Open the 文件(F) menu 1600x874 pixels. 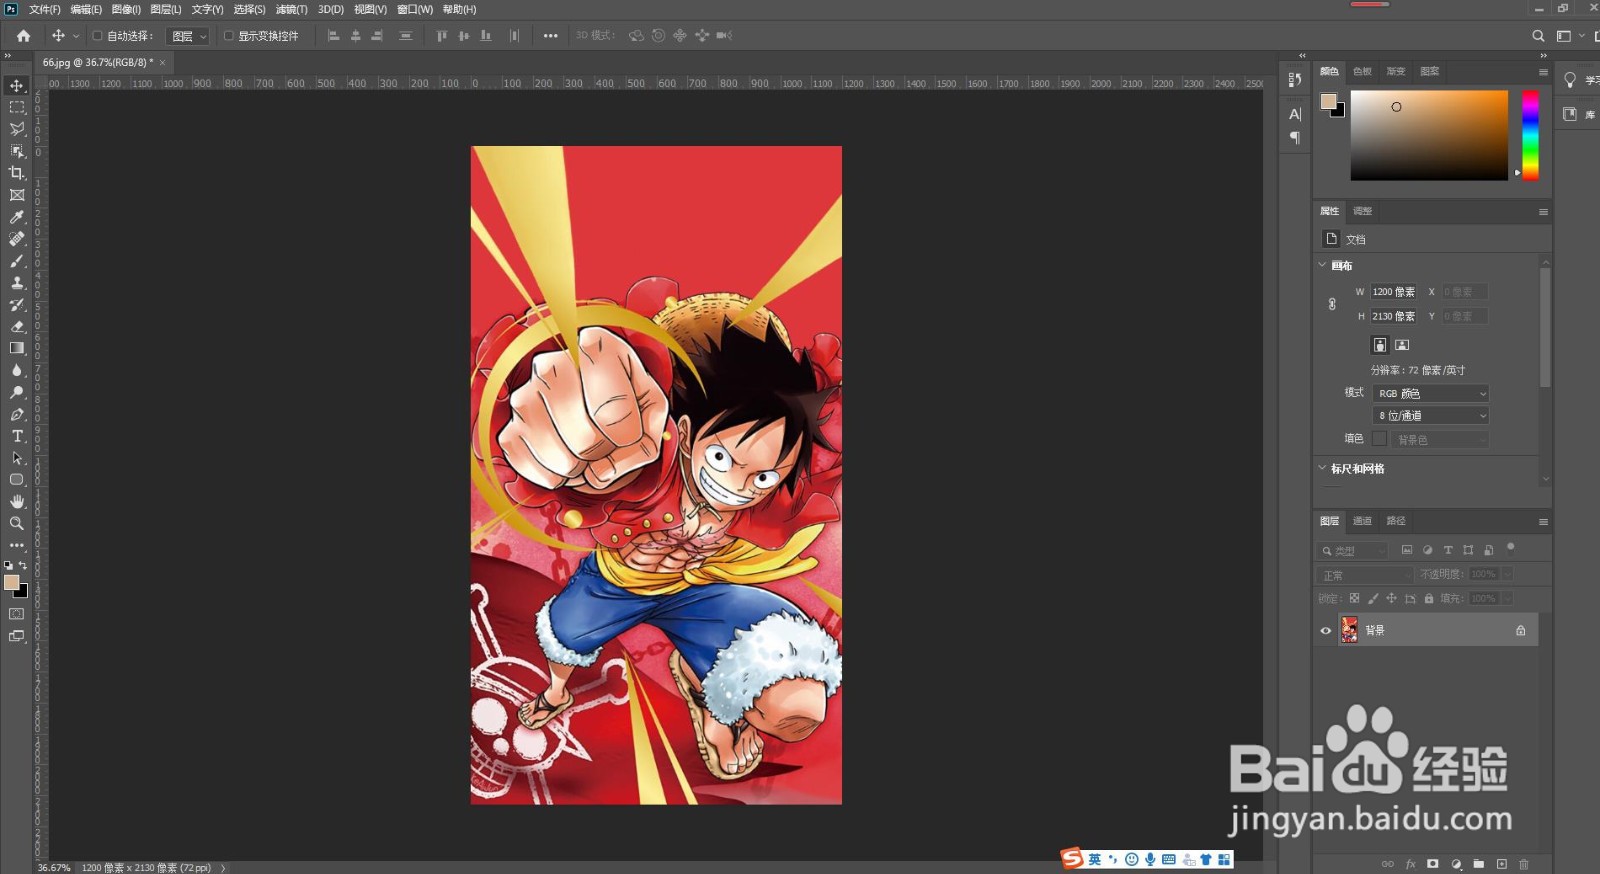click(x=44, y=9)
